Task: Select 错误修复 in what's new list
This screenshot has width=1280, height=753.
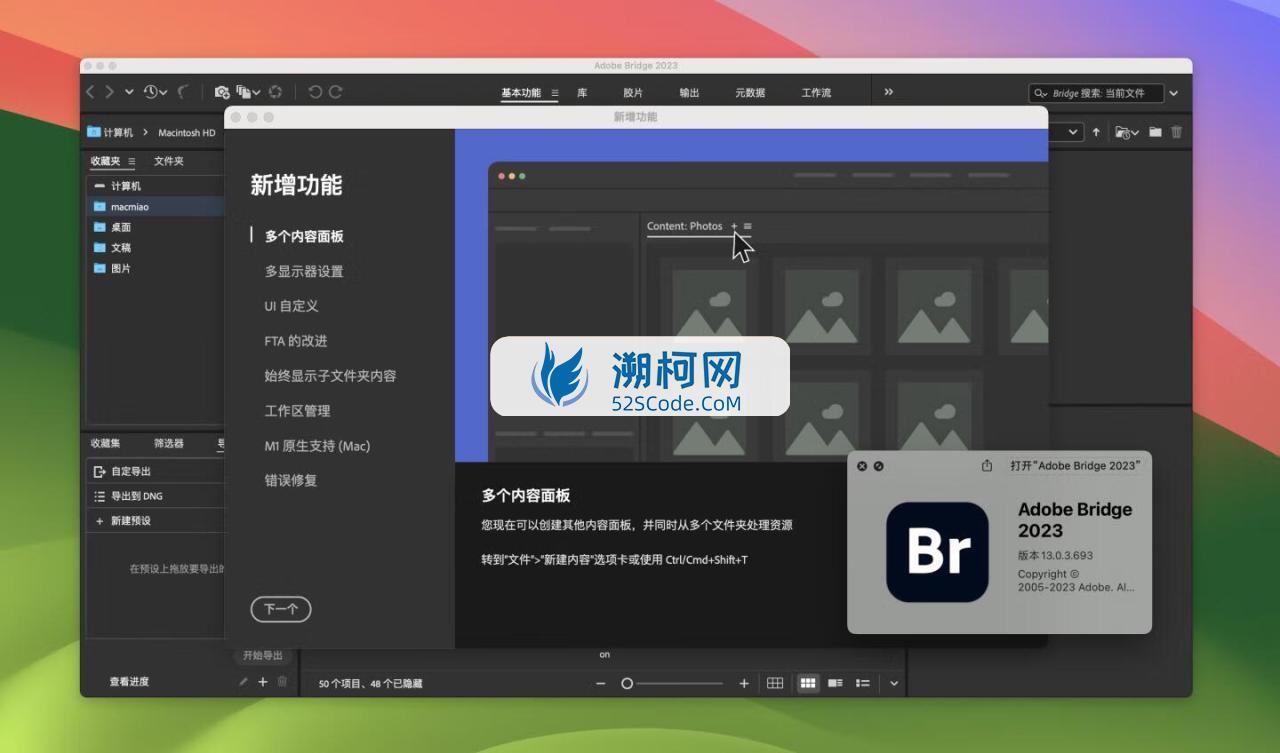Action: tap(291, 480)
